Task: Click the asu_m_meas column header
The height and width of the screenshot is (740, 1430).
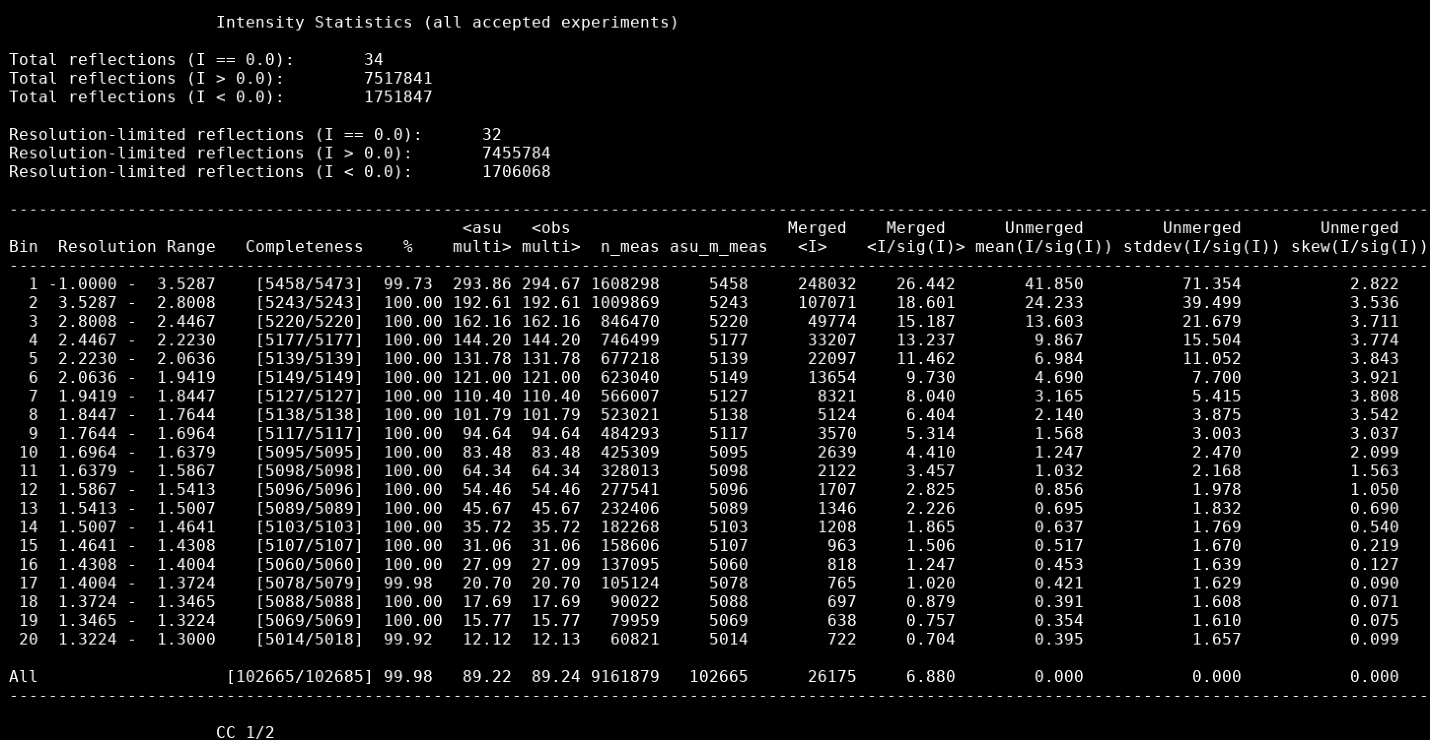Action: point(719,246)
